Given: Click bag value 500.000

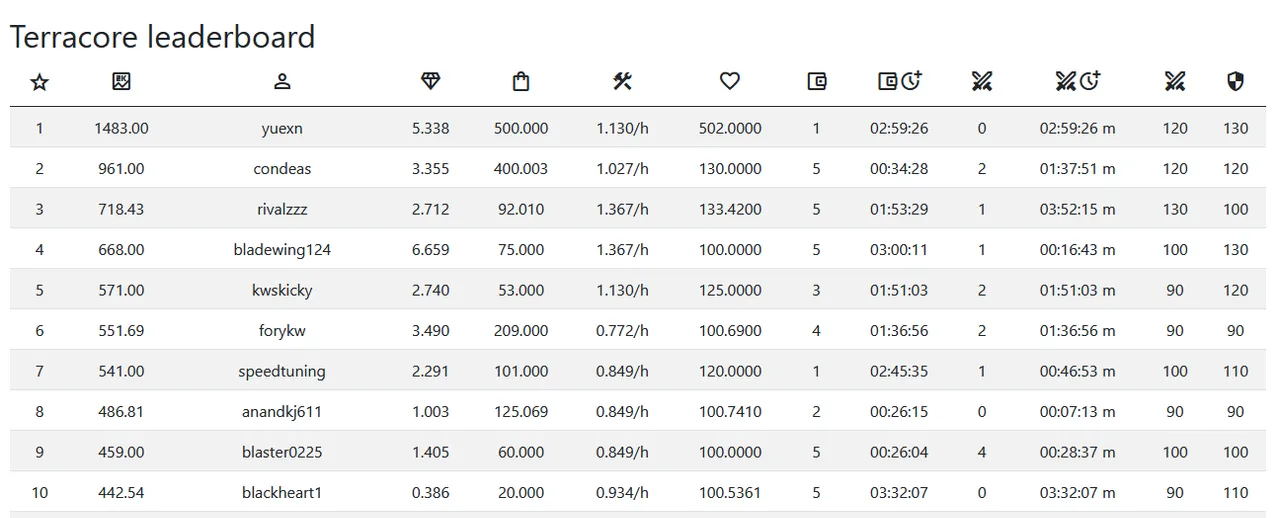Looking at the screenshot, I should click(521, 128).
